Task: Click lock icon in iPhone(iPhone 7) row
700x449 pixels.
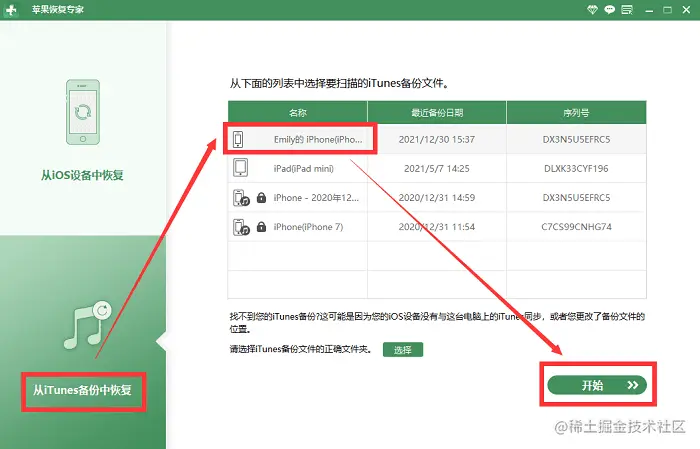Action: (261, 227)
